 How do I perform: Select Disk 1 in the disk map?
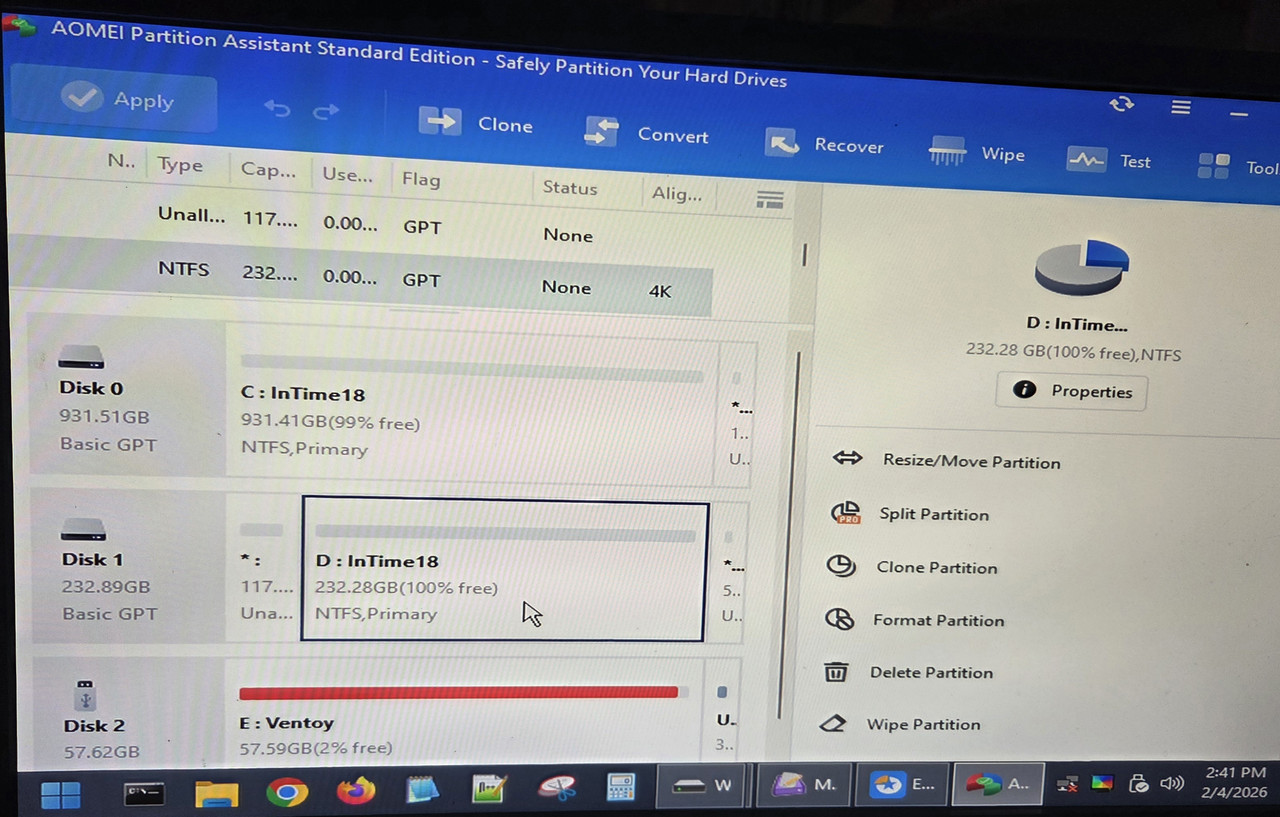click(128, 565)
